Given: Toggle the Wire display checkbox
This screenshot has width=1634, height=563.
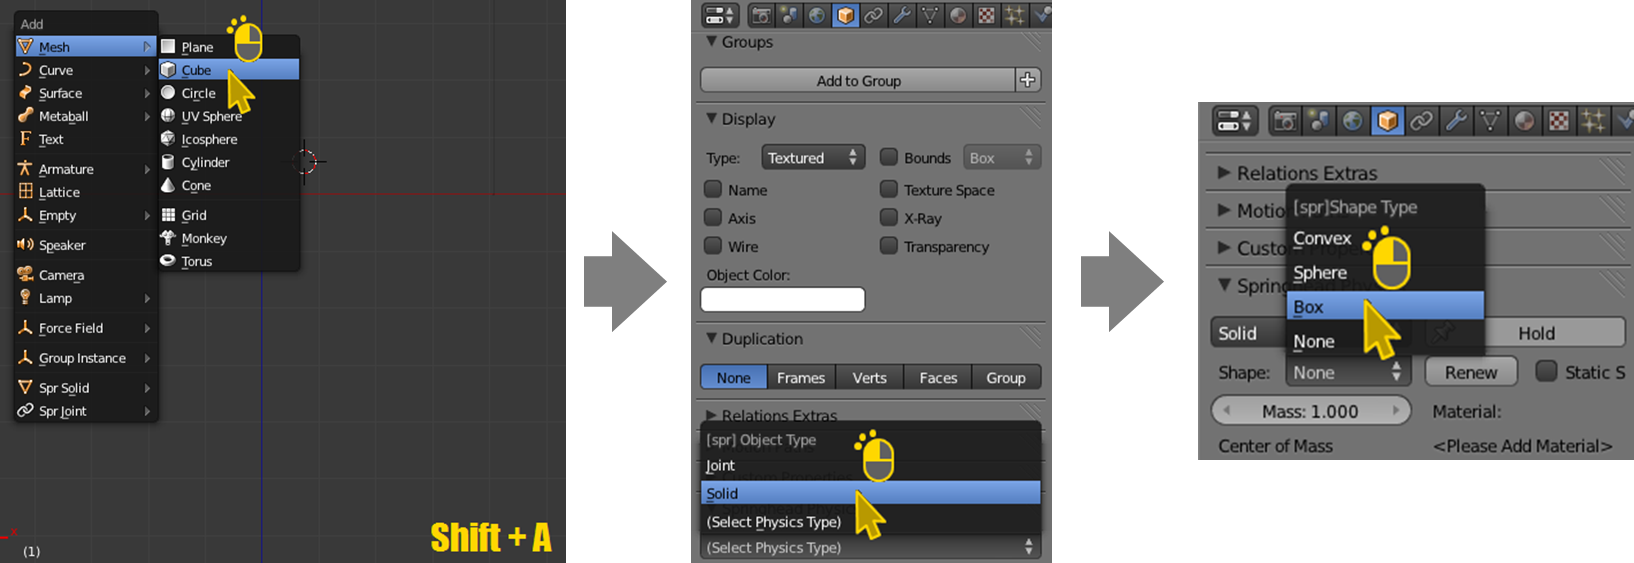Looking at the screenshot, I should coord(713,245).
